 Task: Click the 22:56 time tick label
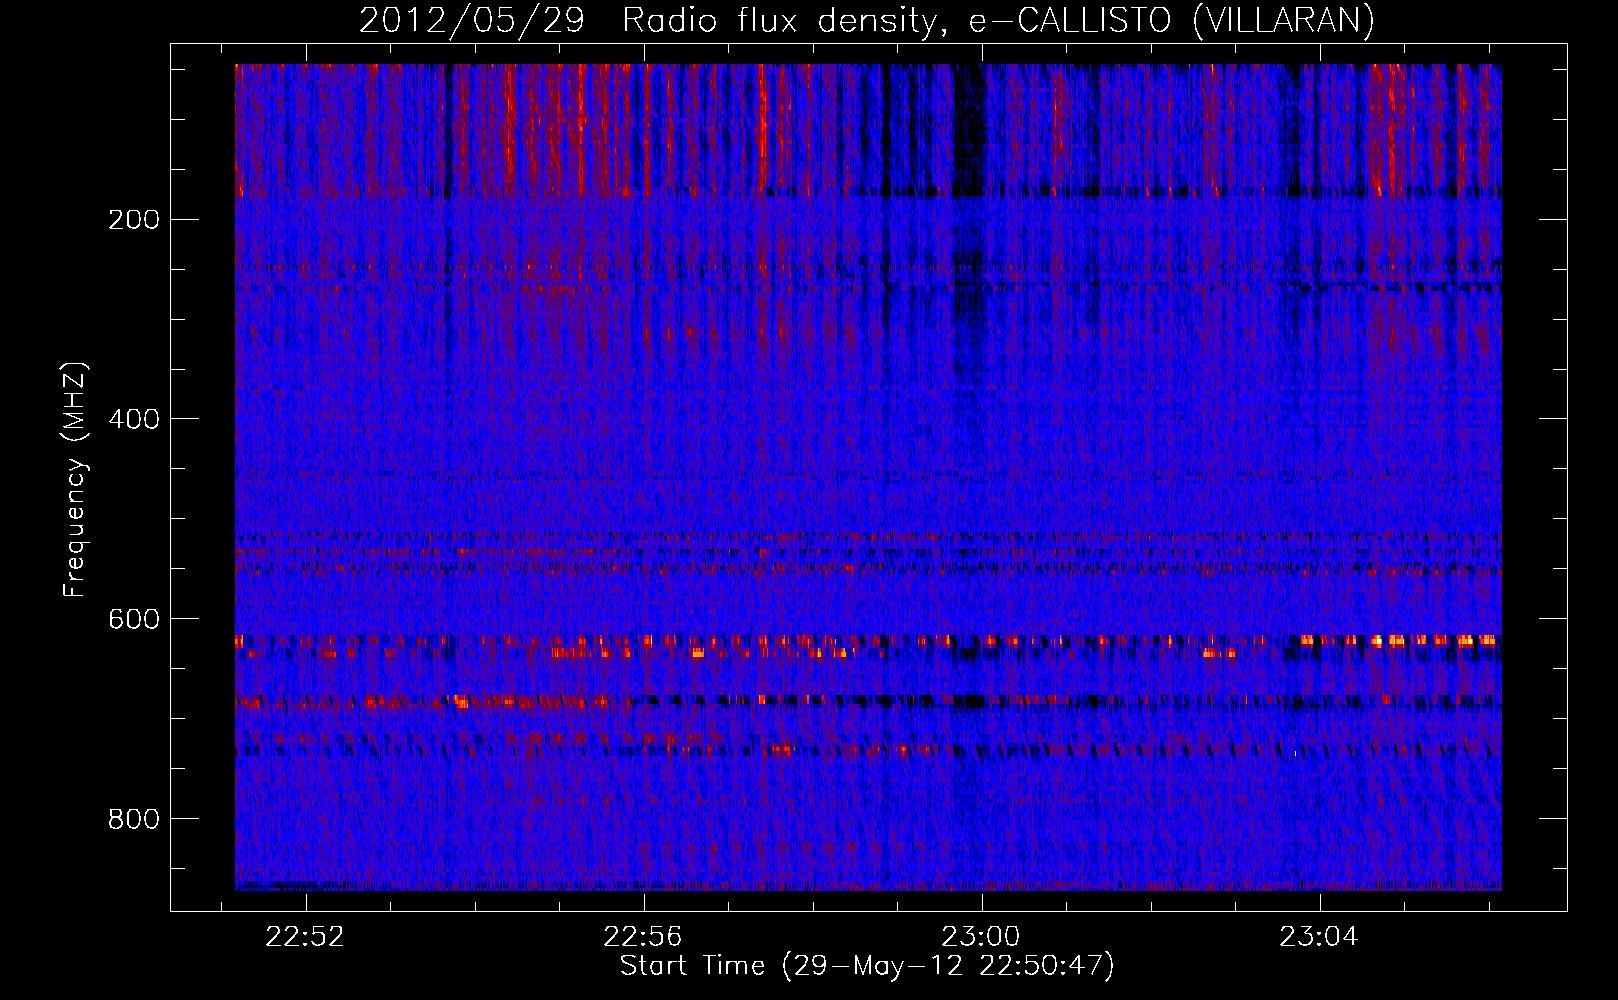[x=643, y=937]
